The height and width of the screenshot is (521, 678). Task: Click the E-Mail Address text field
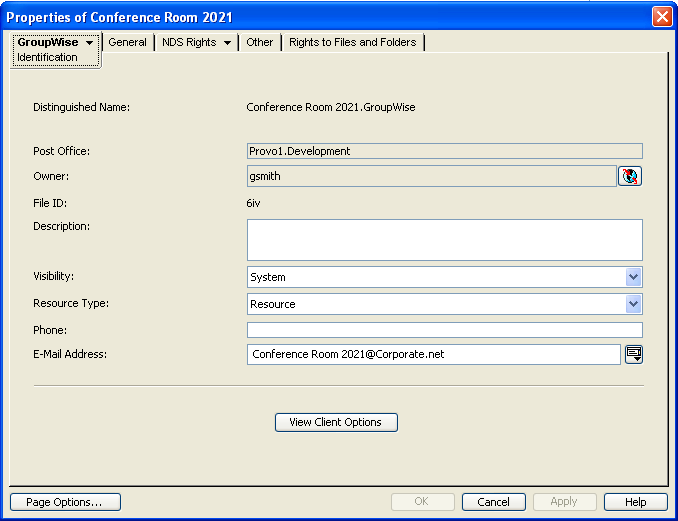pos(433,354)
